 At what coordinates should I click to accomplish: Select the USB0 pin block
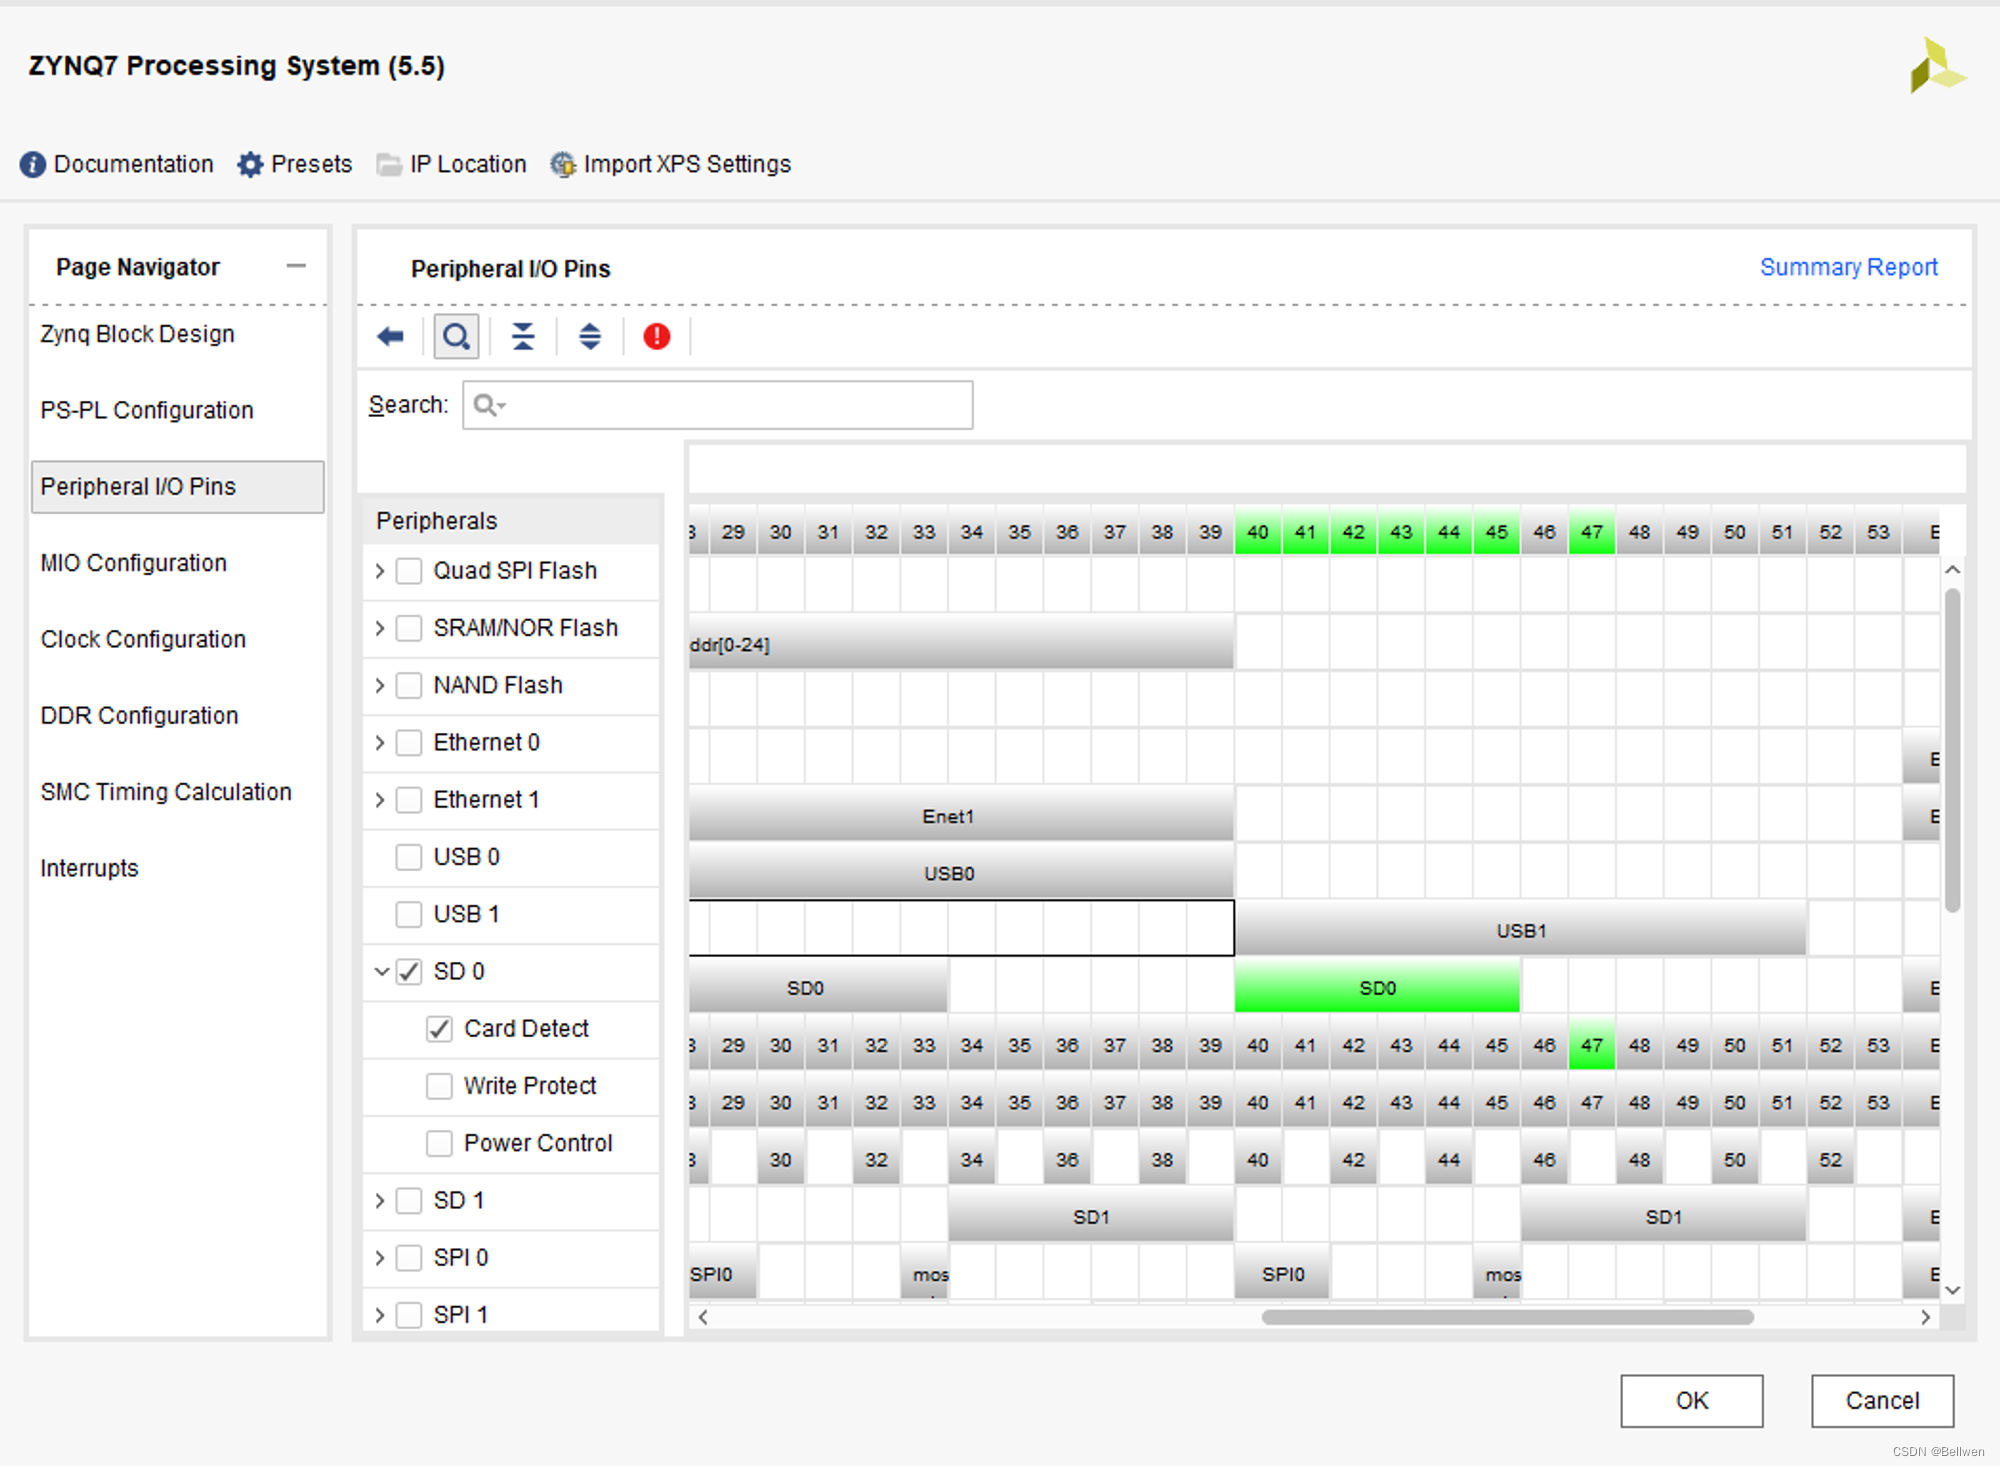[x=961, y=872]
